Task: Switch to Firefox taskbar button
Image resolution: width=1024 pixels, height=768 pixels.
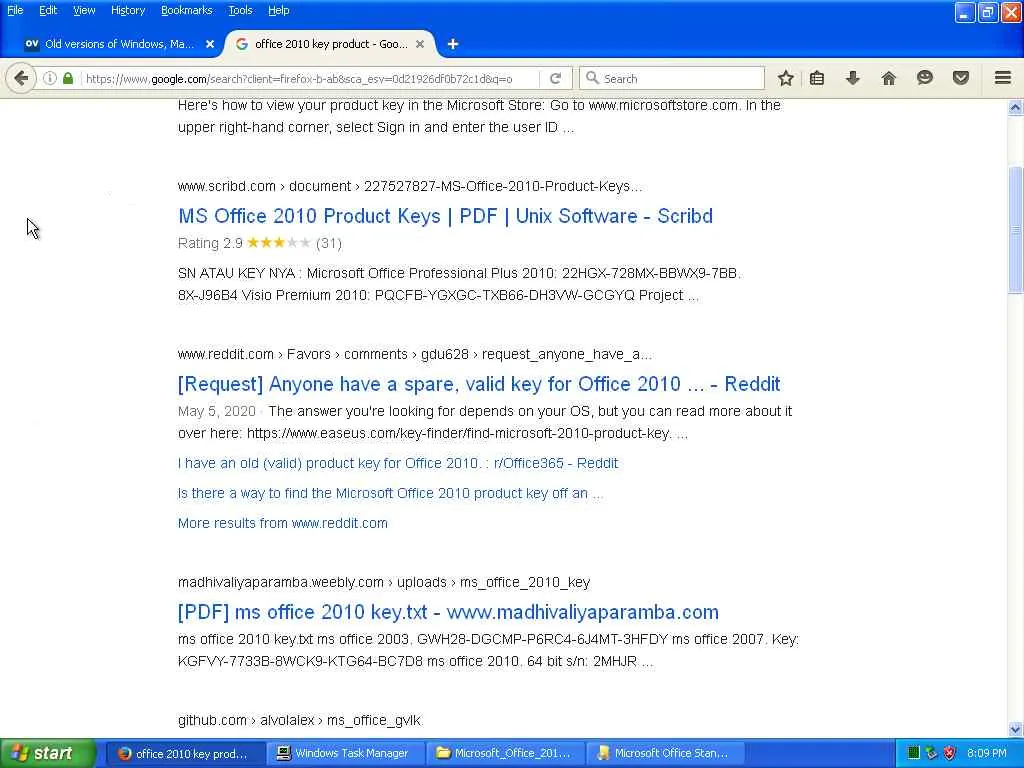Action: click(184, 753)
